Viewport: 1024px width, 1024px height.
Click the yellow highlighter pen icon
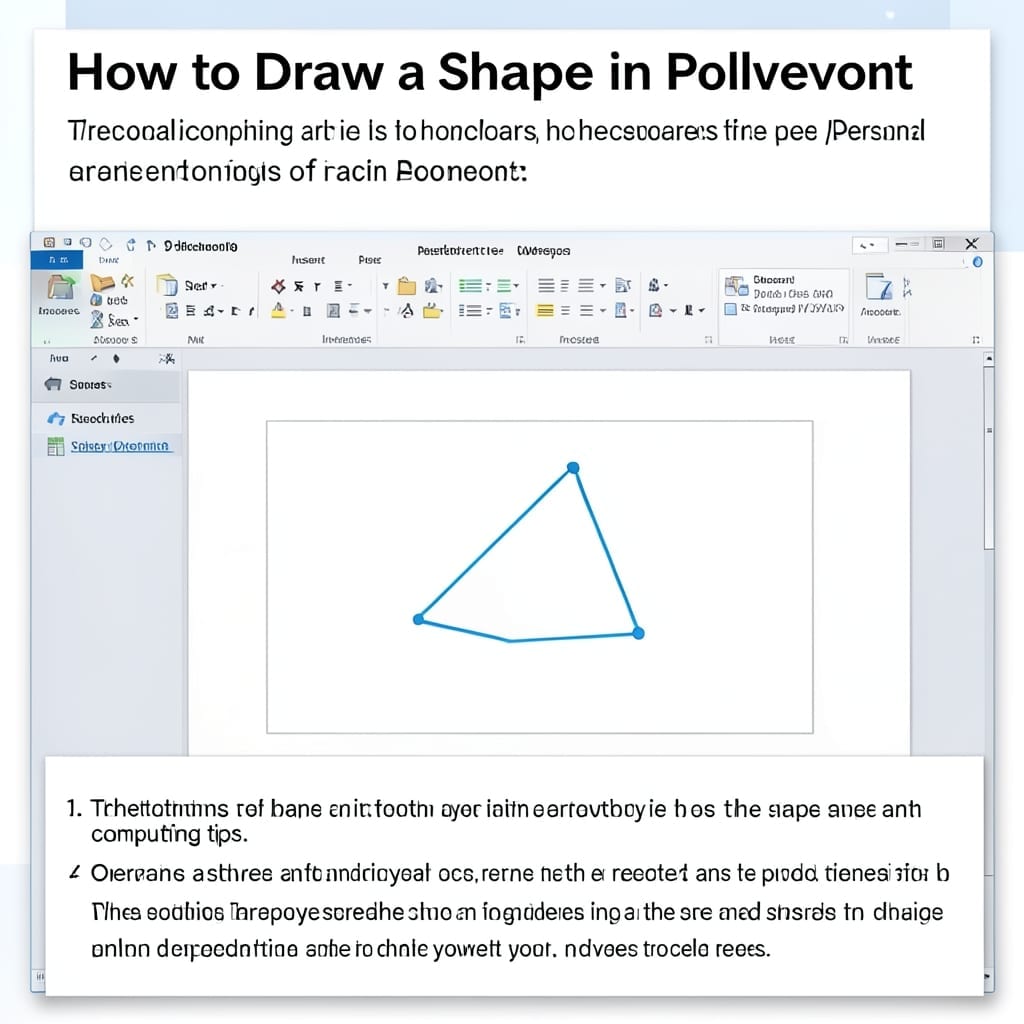click(278, 310)
